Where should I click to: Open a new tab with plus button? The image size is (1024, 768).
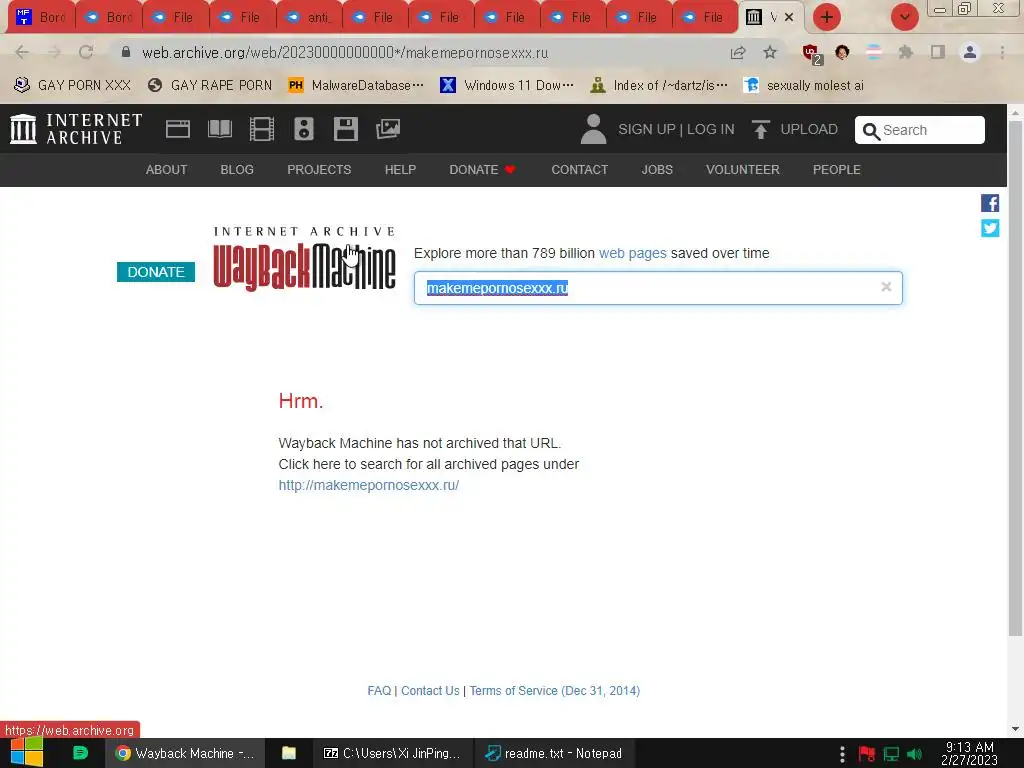coord(826,17)
